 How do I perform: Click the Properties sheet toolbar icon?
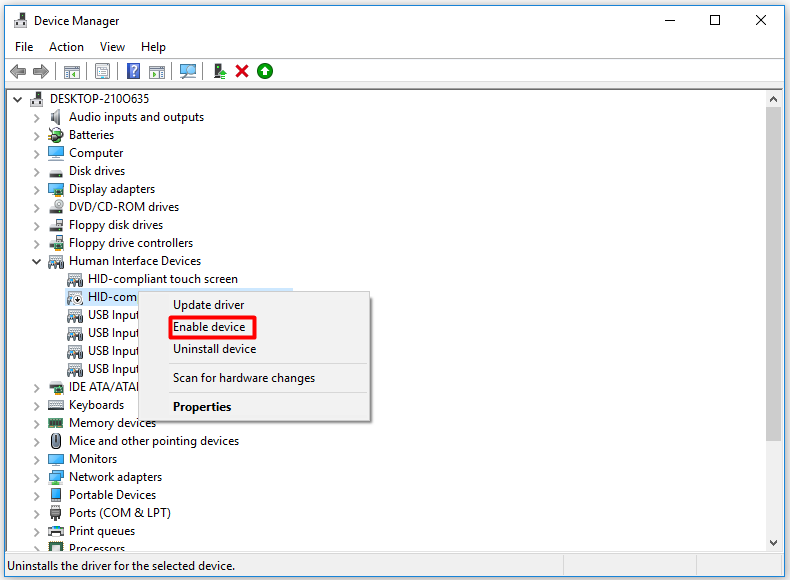pyautogui.click(x=102, y=71)
